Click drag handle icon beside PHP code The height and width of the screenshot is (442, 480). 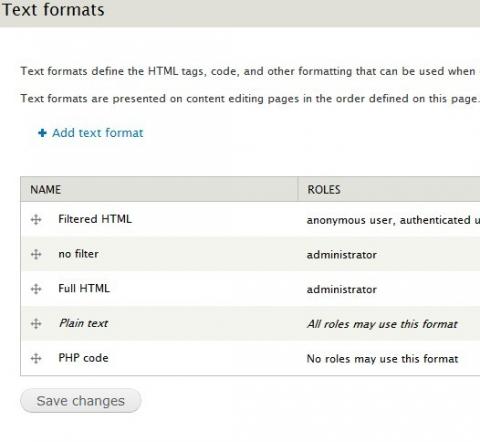(x=36, y=358)
